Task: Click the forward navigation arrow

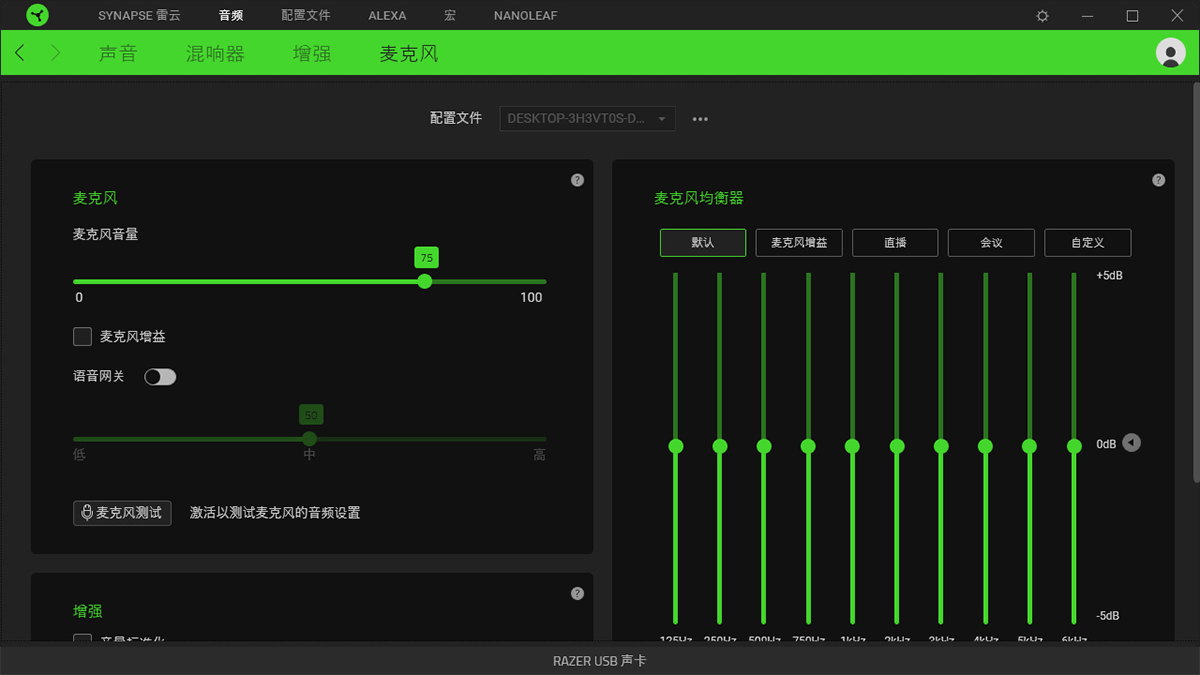Action: (55, 53)
